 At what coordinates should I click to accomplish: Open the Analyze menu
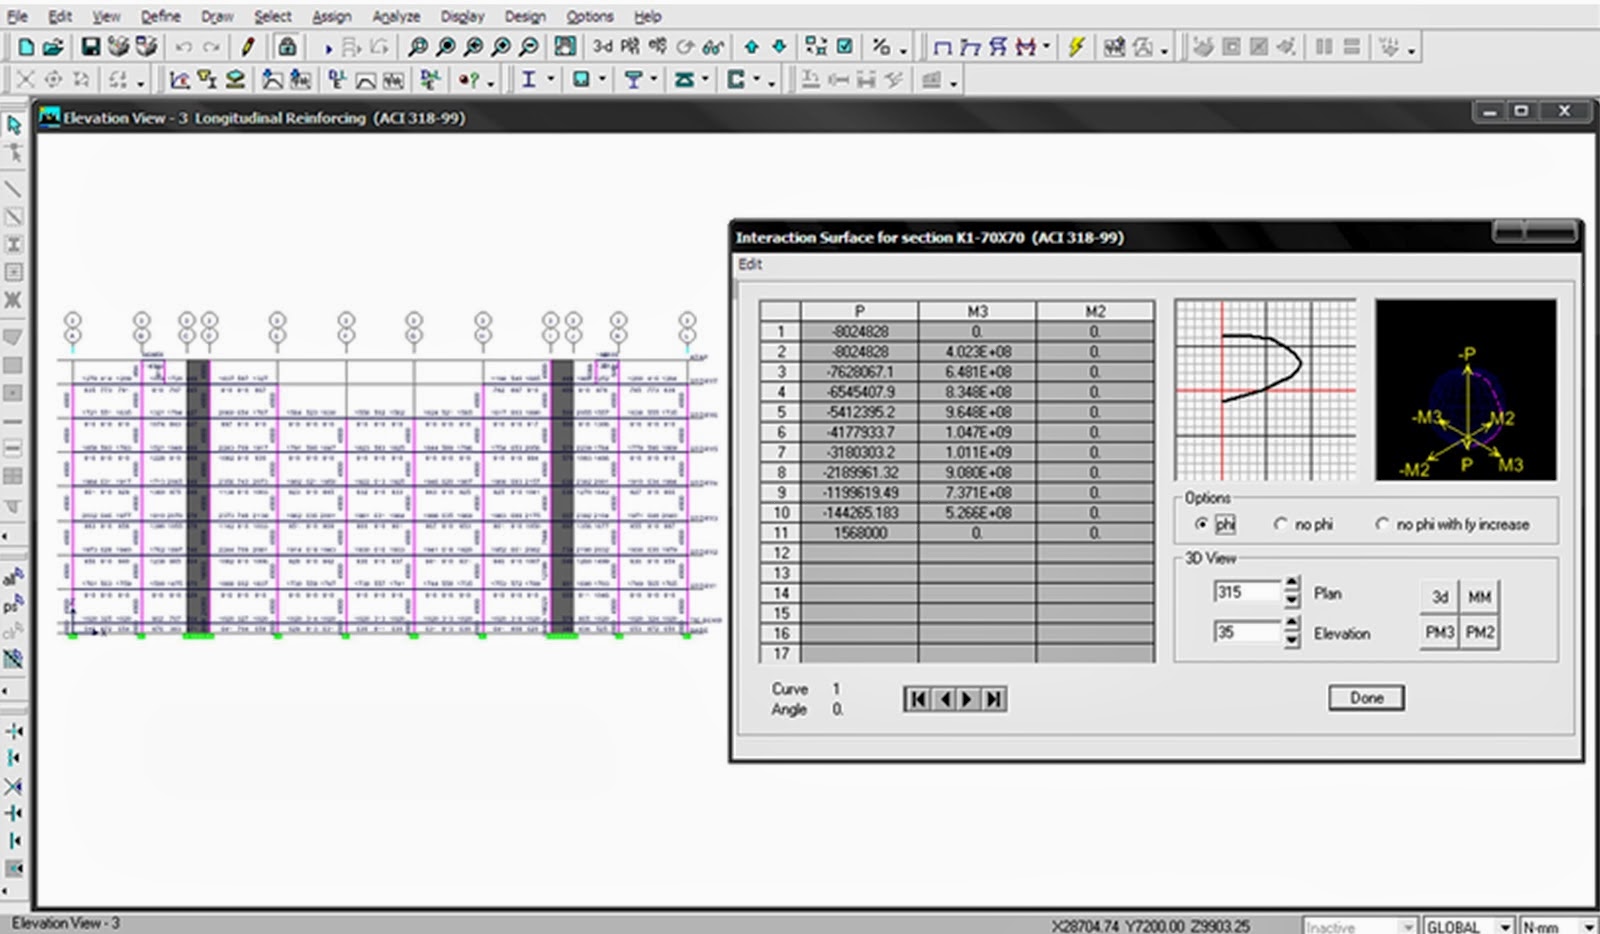tap(396, 16)
